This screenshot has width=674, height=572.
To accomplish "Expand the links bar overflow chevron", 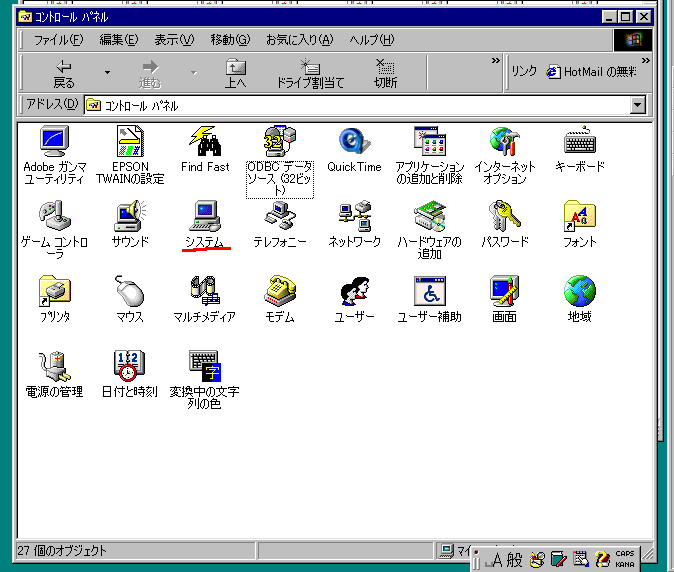I will (x=645, y=62).
